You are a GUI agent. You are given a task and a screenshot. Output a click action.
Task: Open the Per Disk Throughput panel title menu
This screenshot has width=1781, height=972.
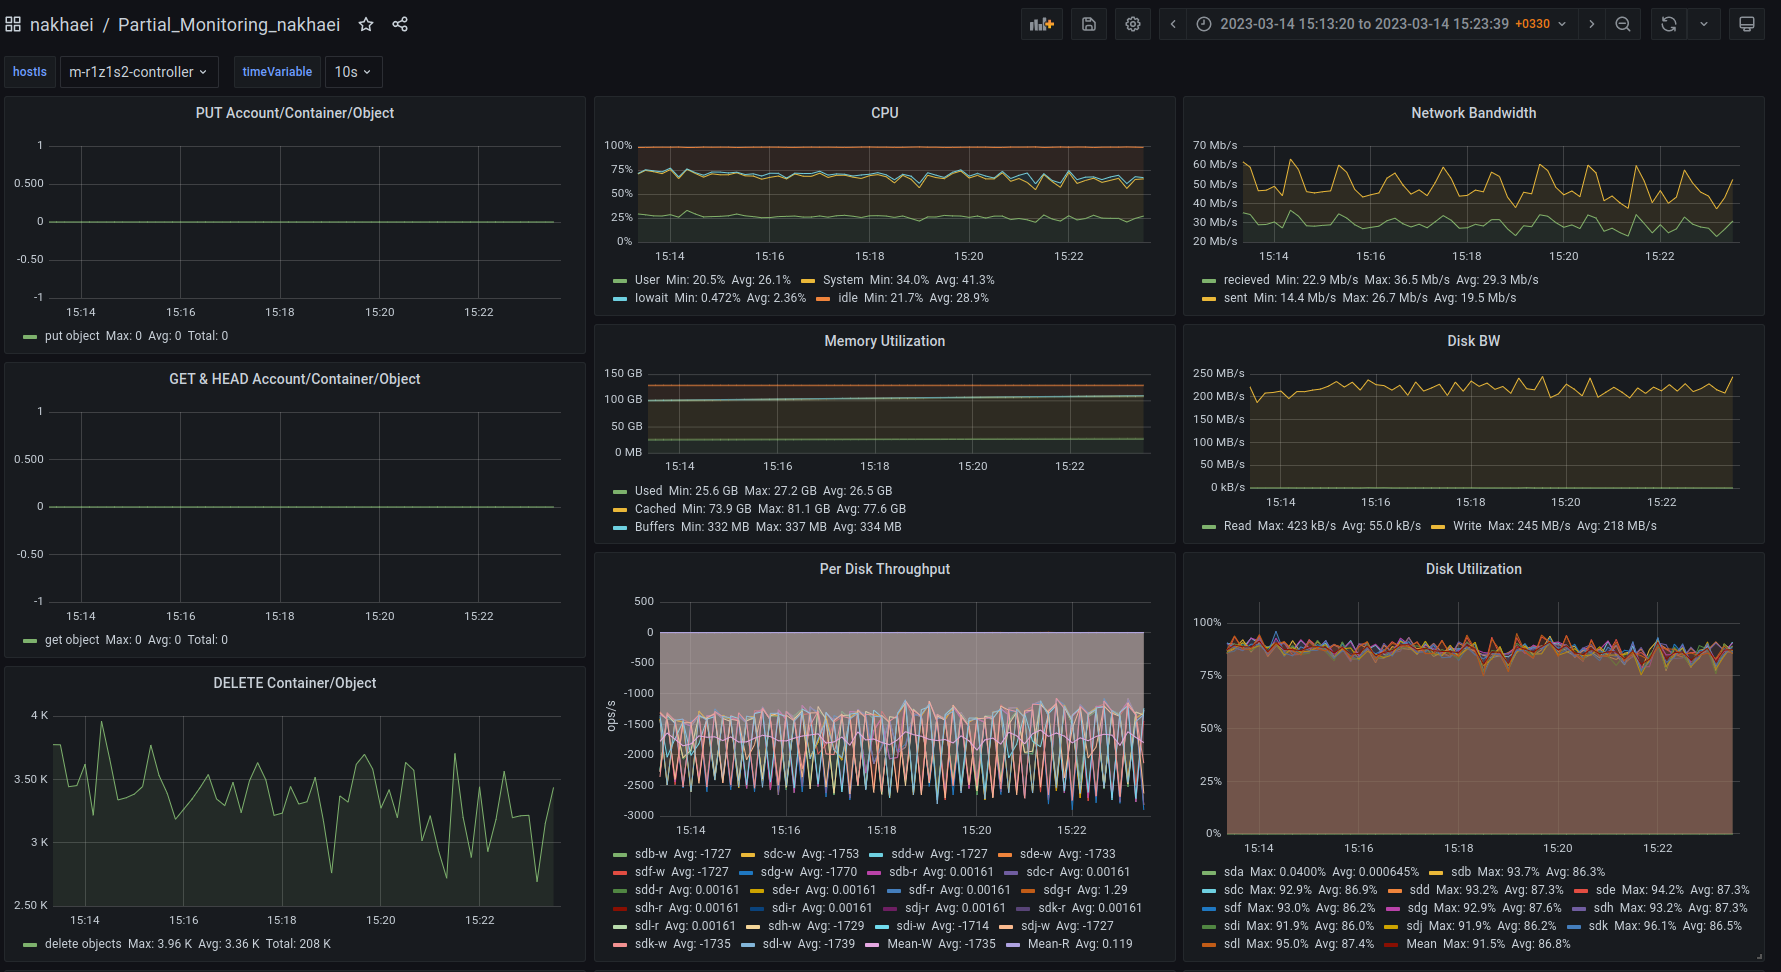tap(884, 569)
